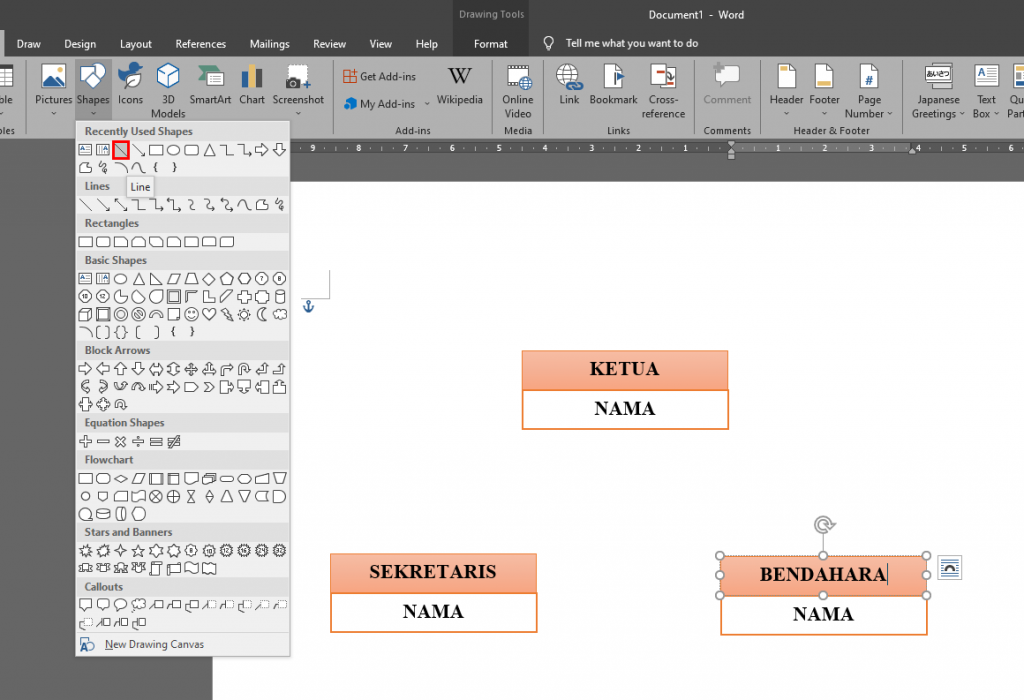Insert a SmartArt graphic
This screenshot has width=1024, height=700.
click(x=210, y=87)
